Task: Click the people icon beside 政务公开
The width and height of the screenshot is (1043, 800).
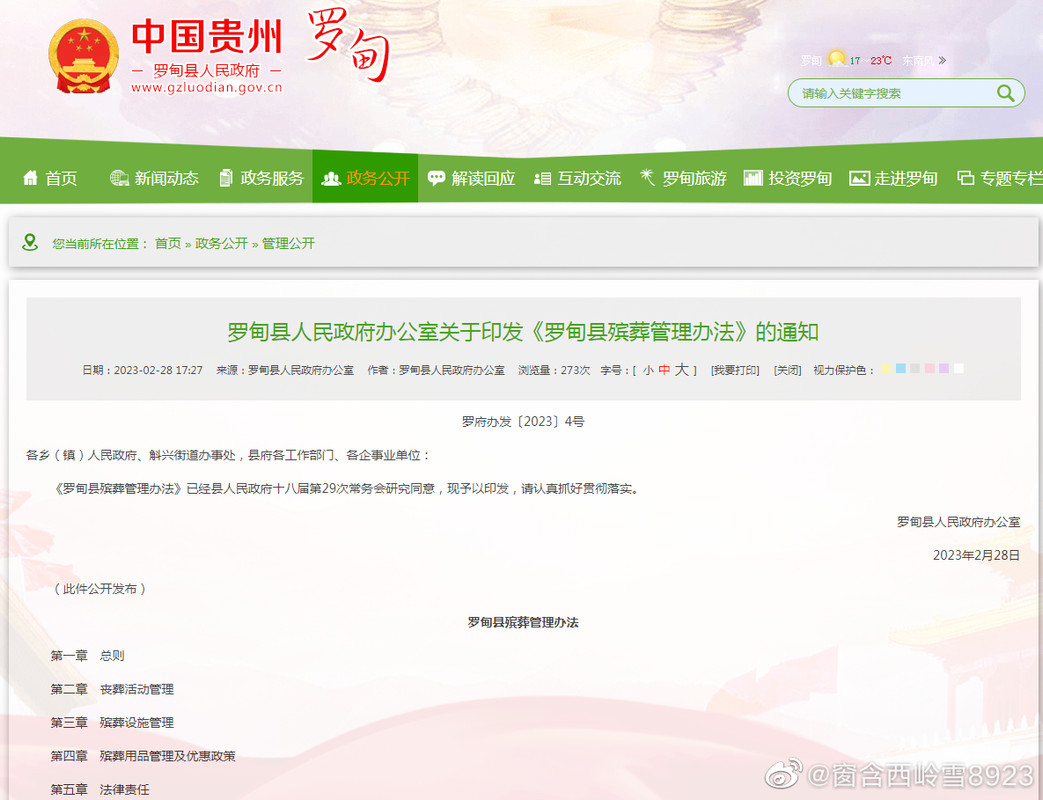Action: click(x=331, y=178)
